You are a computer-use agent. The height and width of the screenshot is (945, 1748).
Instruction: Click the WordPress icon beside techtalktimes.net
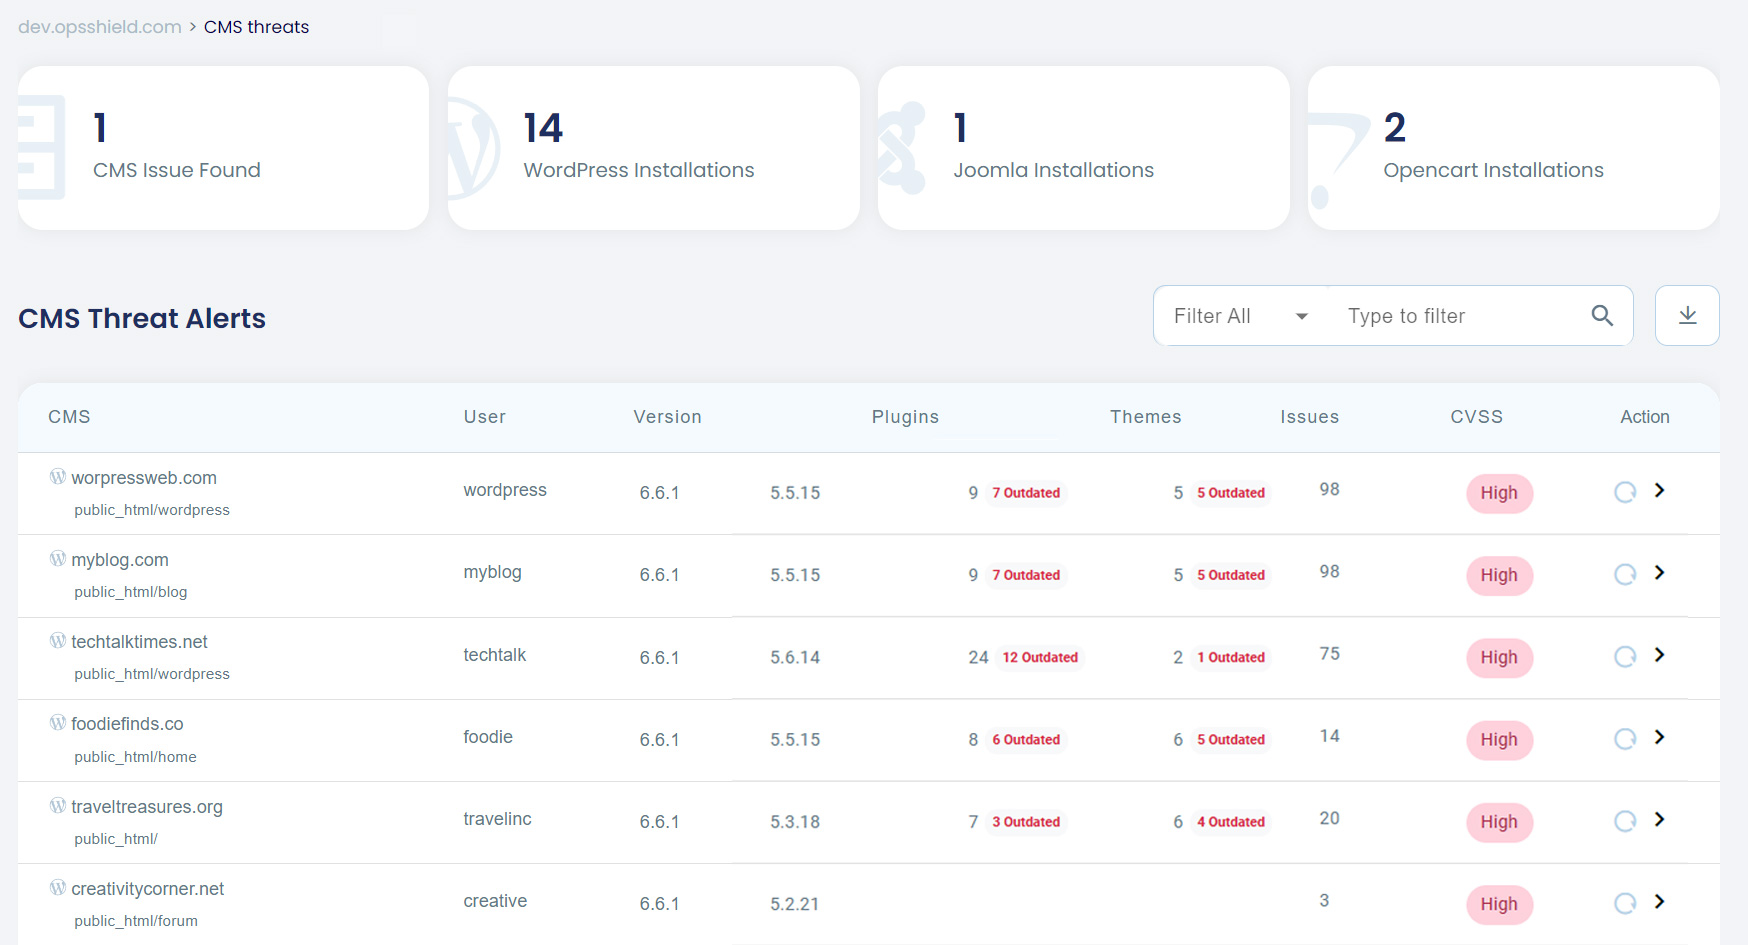pyautogui.click(x=58, y=640)
